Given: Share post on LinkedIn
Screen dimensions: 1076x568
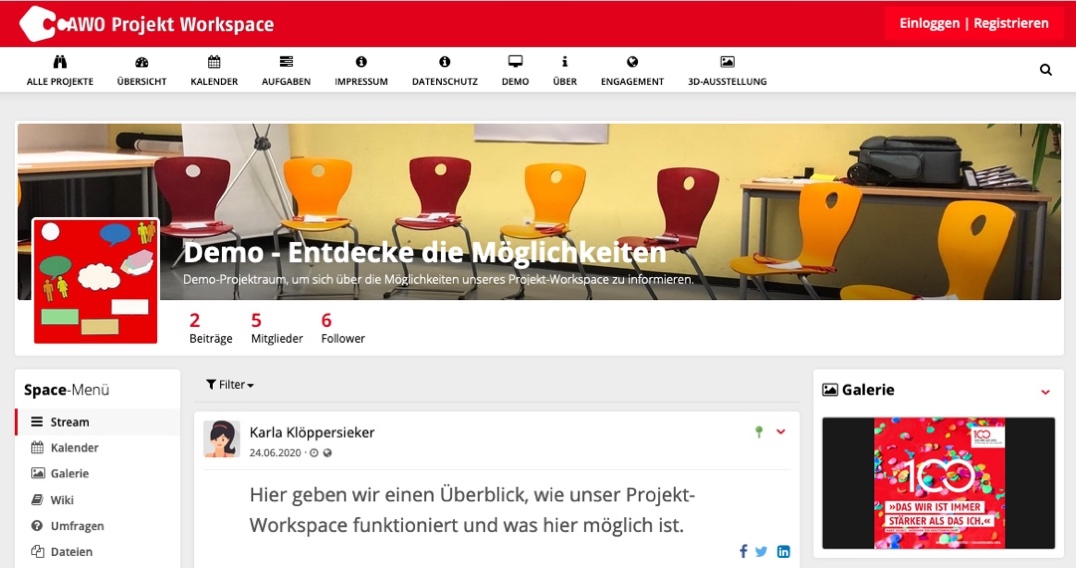Looking at the screenshot, I should point(783,552).
